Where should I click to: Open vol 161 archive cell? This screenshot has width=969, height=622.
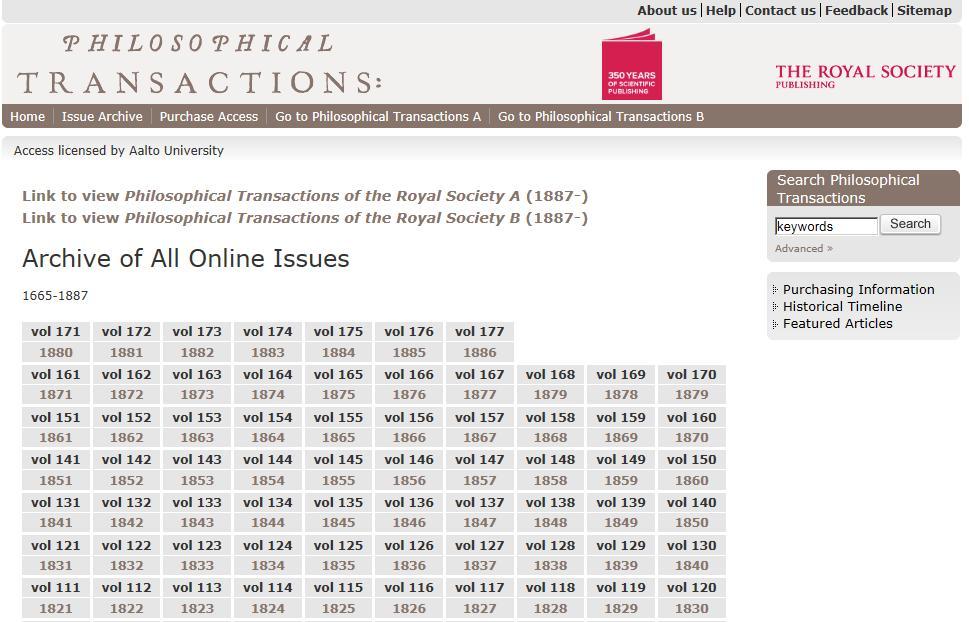(56, 375)
